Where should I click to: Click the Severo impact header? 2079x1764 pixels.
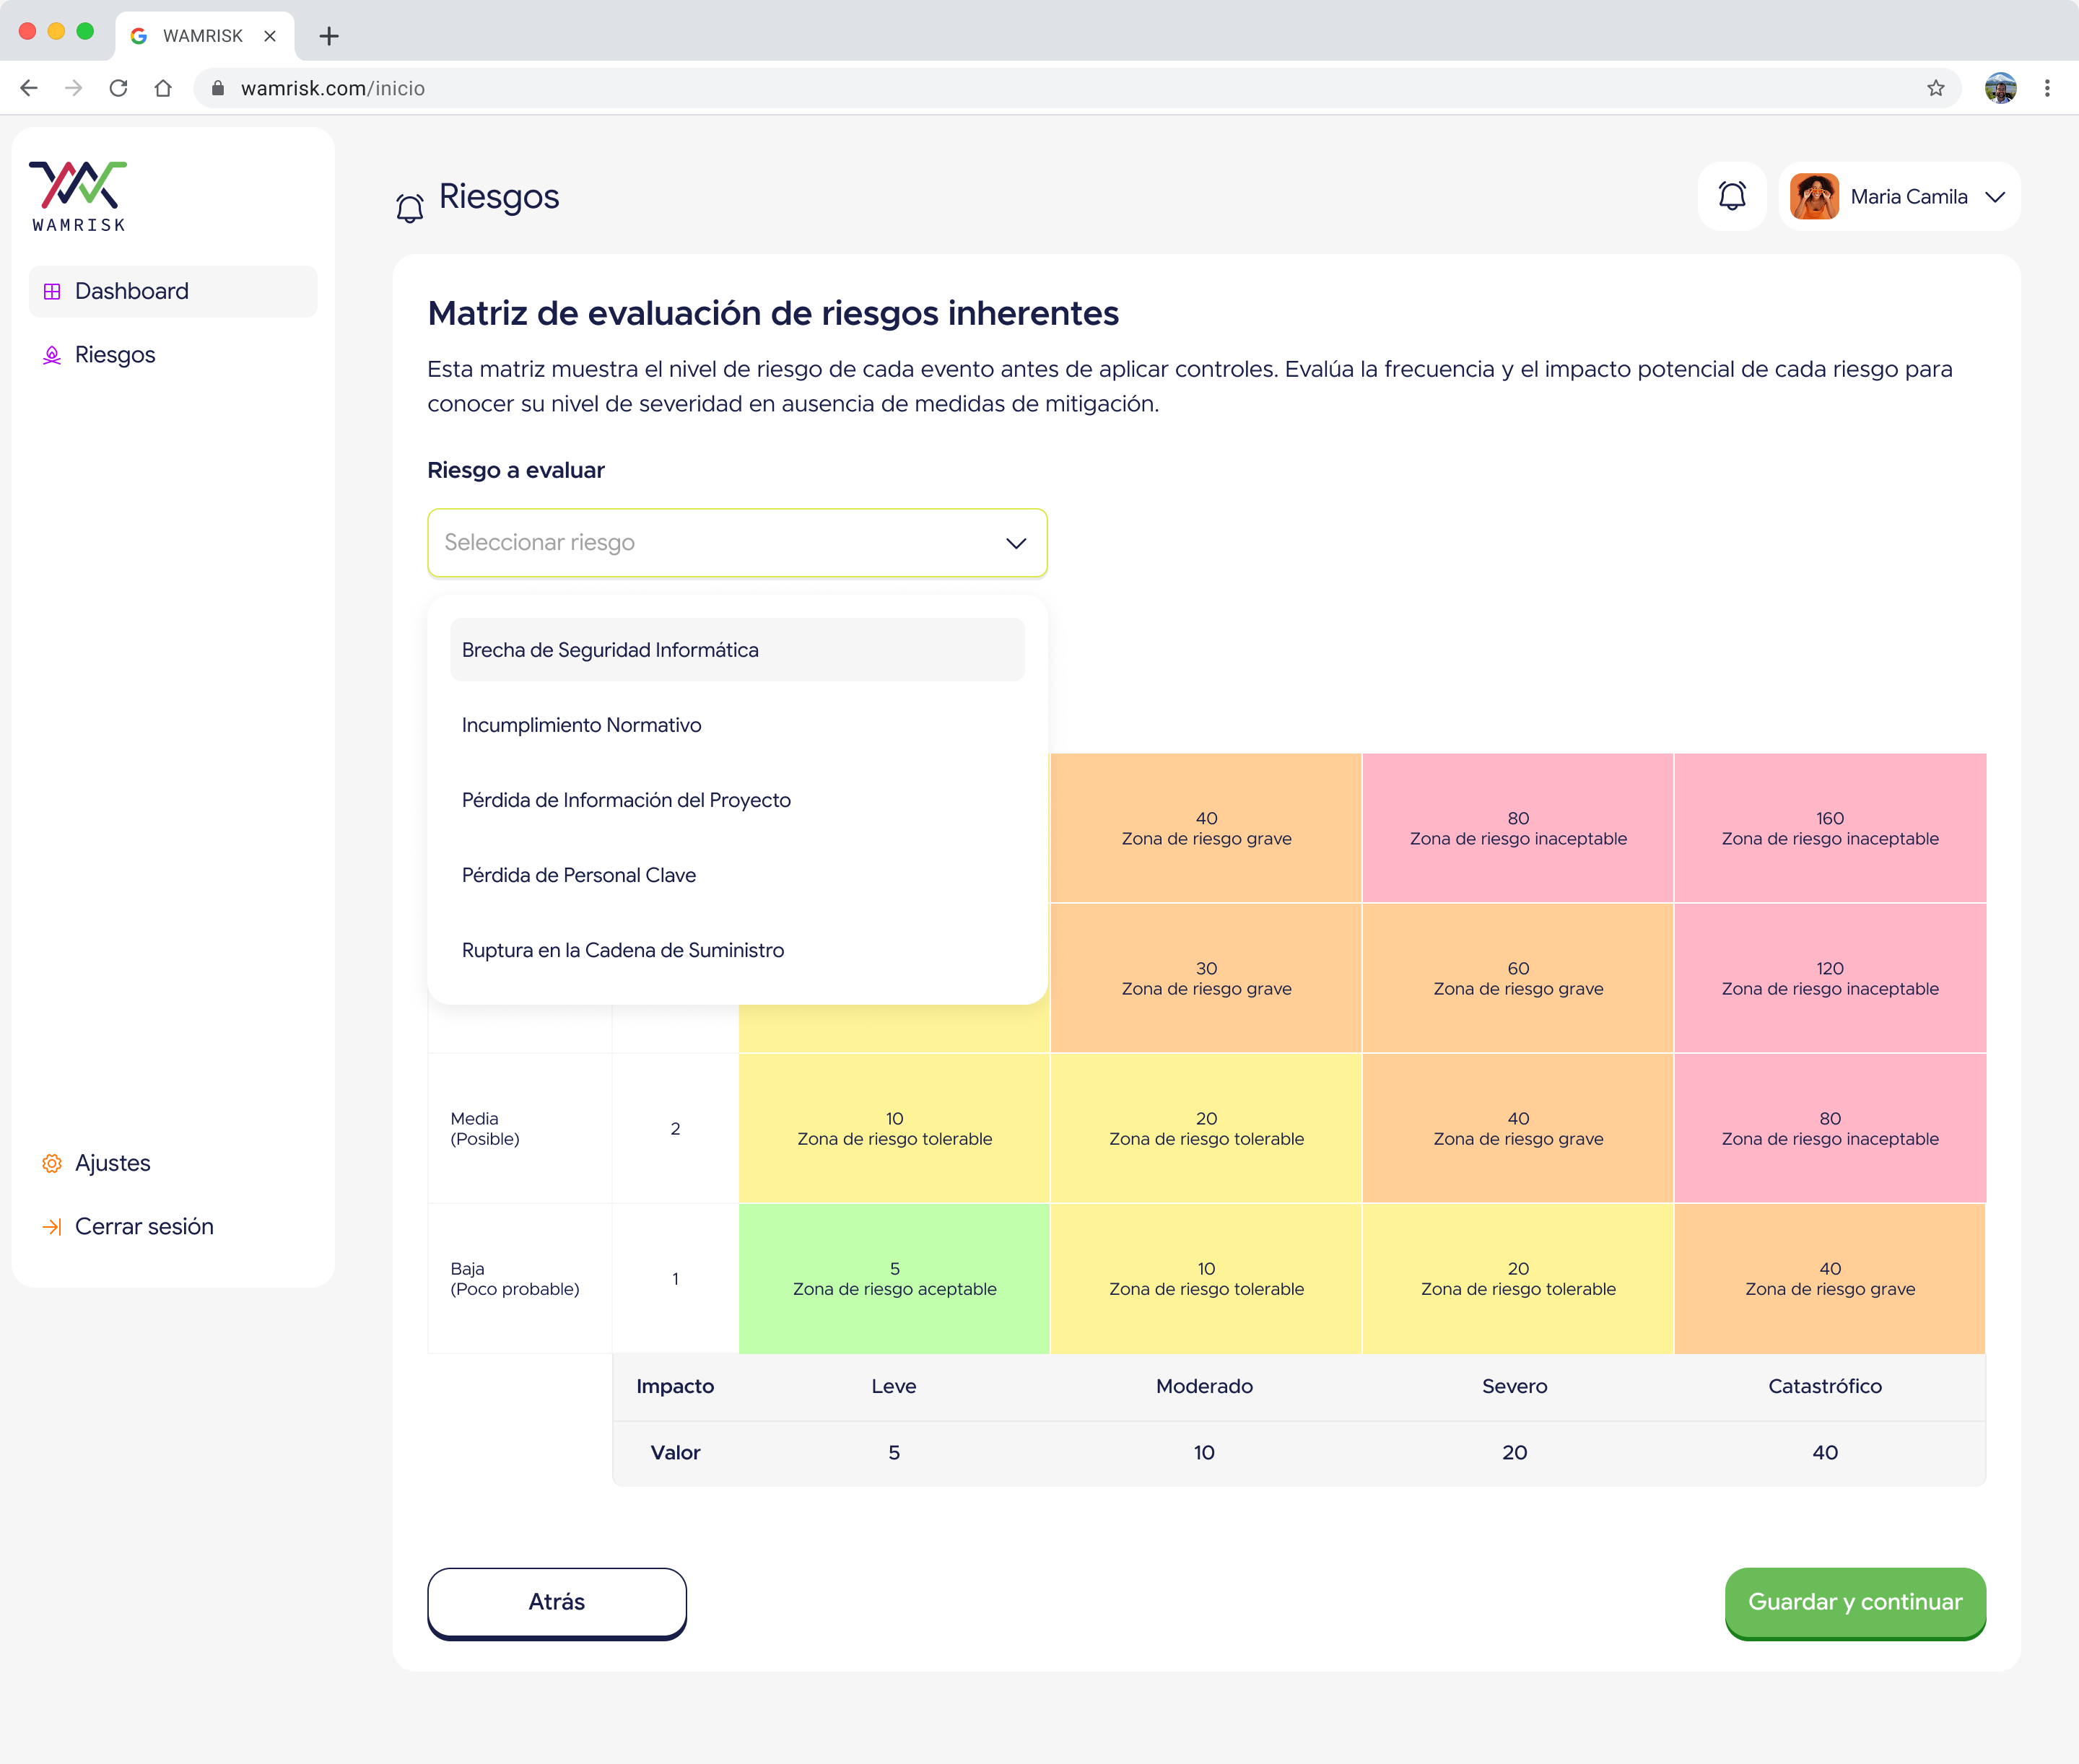click(1514, 1386)
